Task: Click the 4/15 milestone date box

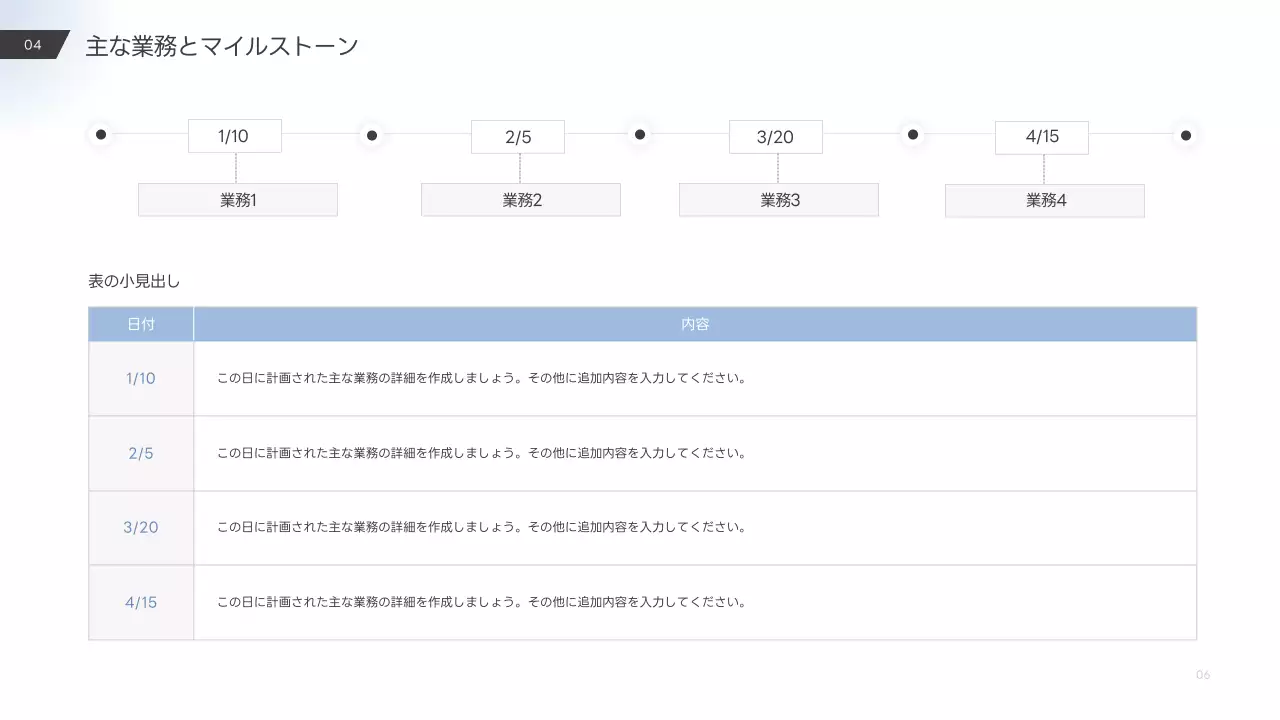Action: tap(1041, 136)
